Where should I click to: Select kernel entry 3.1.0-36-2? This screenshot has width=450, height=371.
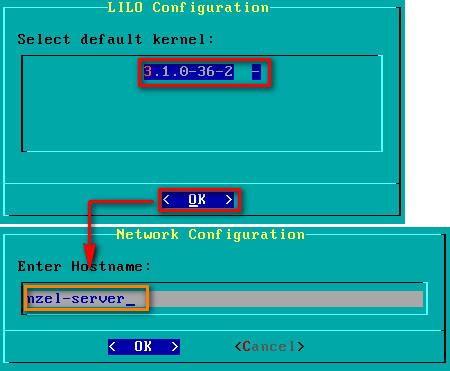(202, 72)
